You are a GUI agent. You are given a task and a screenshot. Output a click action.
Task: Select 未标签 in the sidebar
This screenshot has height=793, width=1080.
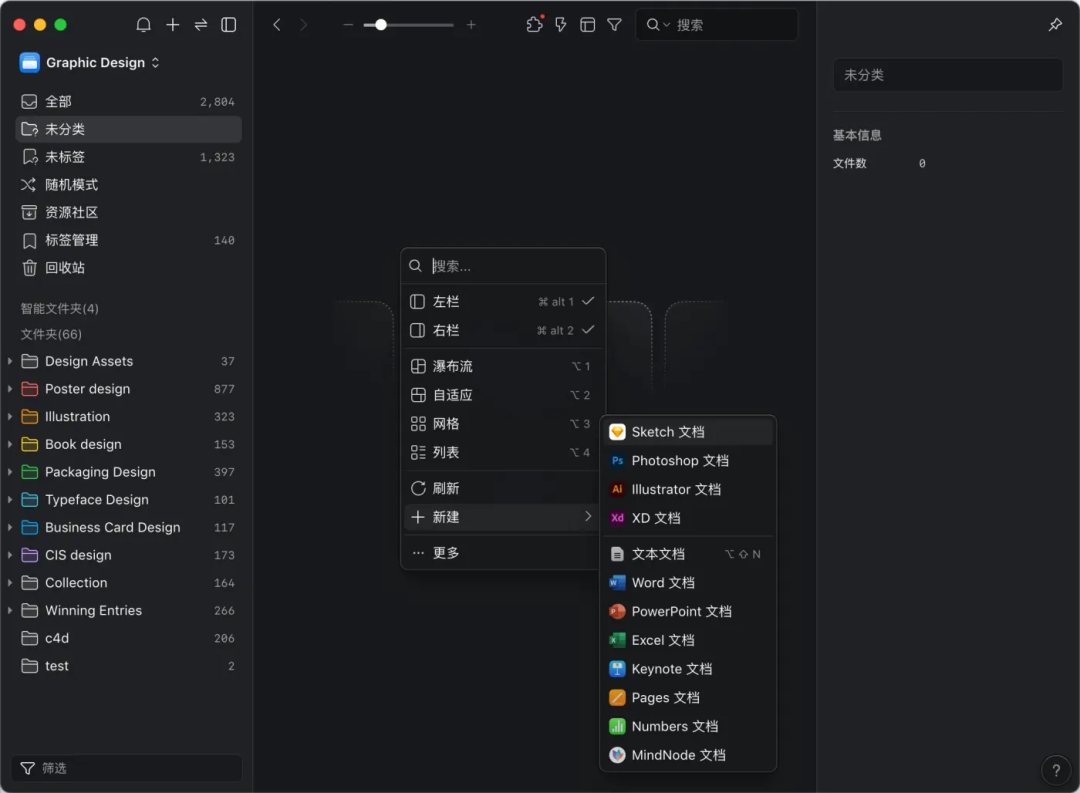pyautogui.click(x=128, y=157)
